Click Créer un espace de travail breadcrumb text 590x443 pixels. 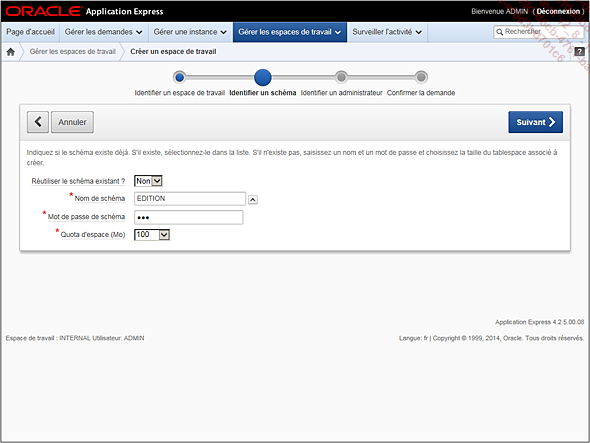pos(173,52)
